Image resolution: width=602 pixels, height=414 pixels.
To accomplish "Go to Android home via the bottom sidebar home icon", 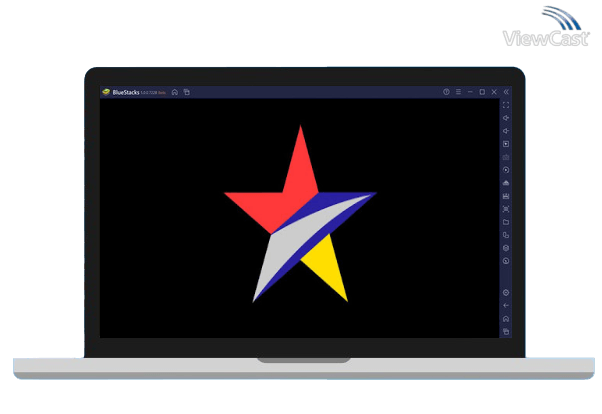I will click(x=506, y=319).
